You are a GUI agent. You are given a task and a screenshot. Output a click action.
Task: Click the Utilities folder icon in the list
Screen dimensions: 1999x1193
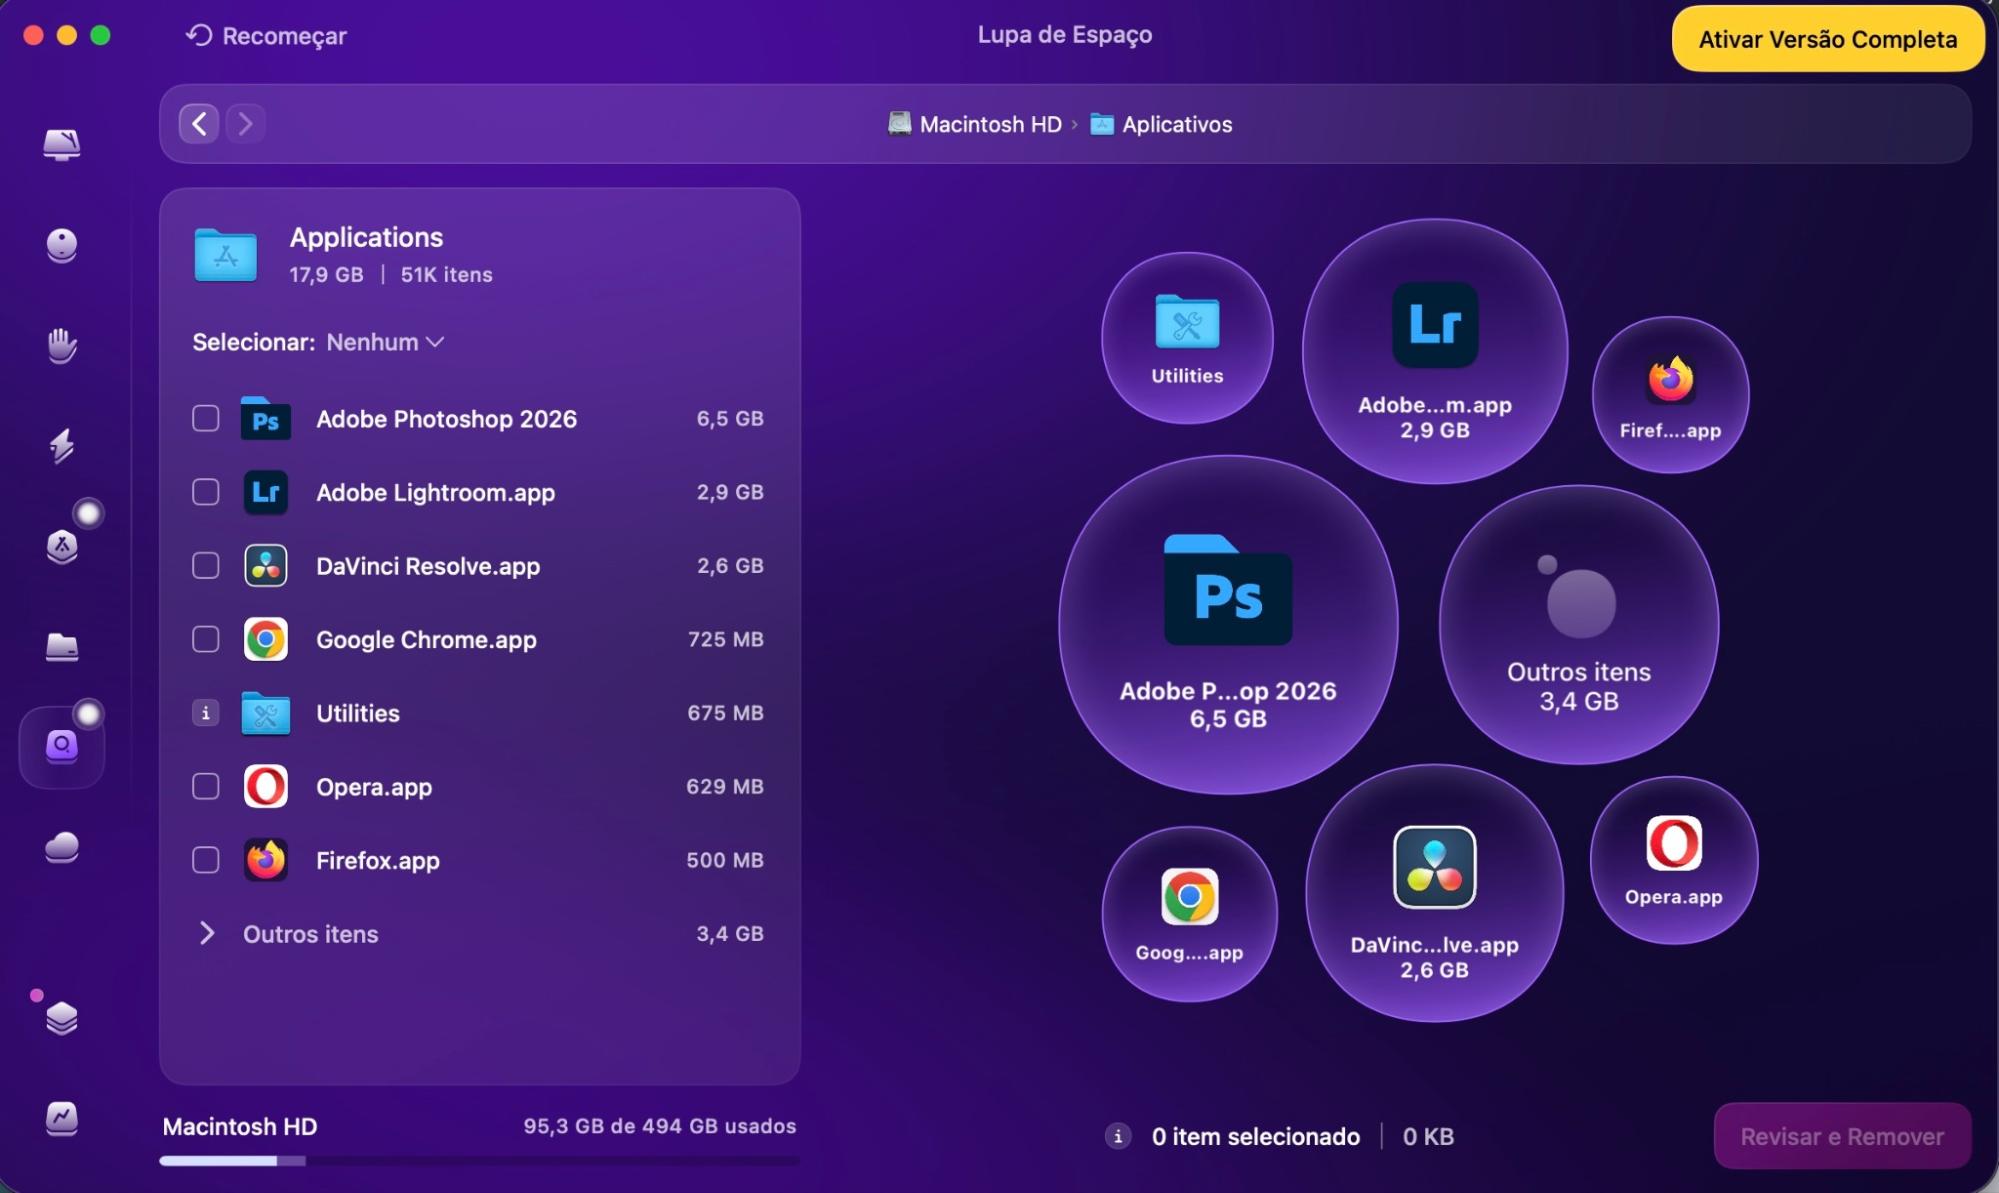click(x=266, y=713)
